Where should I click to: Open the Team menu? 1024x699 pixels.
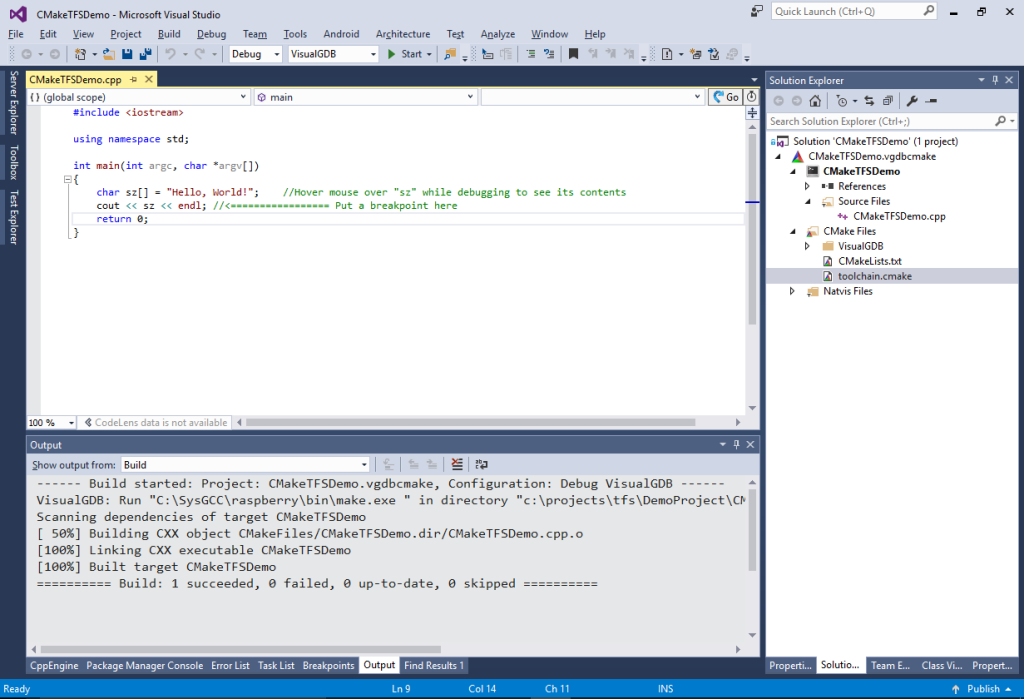click(254, 33)
